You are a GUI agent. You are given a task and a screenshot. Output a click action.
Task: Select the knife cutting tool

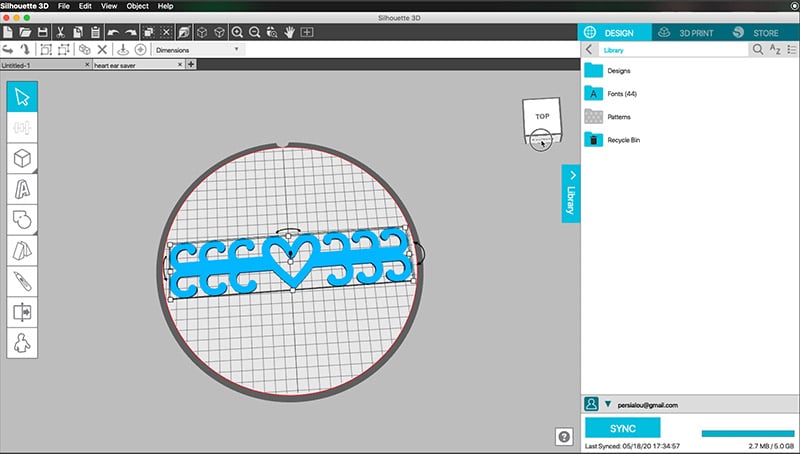(x=22, y=282)
